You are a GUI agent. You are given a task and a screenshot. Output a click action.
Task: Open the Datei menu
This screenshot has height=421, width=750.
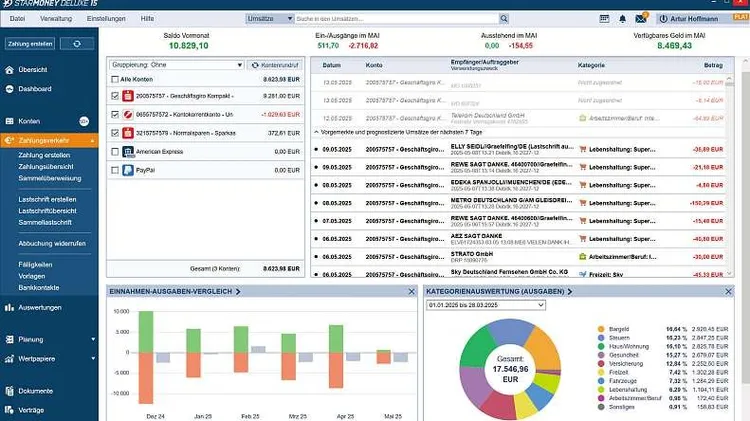17,19
